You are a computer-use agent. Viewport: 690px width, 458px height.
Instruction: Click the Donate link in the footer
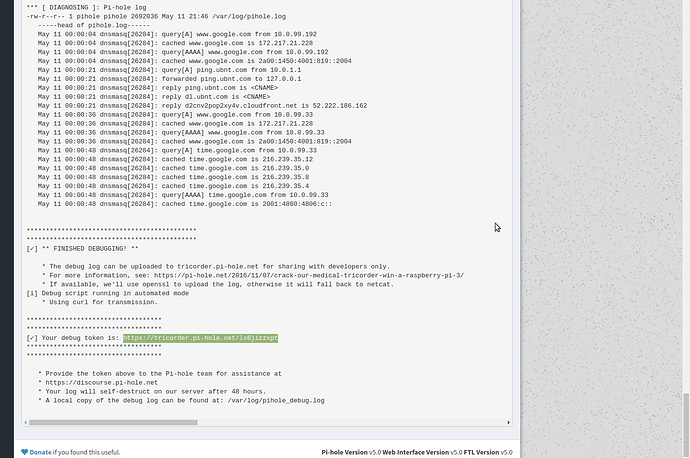coord(41,452)
